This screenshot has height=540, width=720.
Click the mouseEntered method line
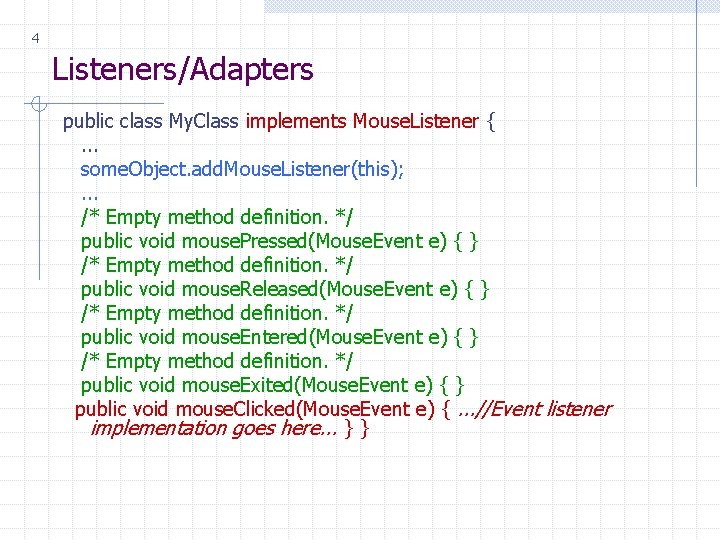click(280, 338)
